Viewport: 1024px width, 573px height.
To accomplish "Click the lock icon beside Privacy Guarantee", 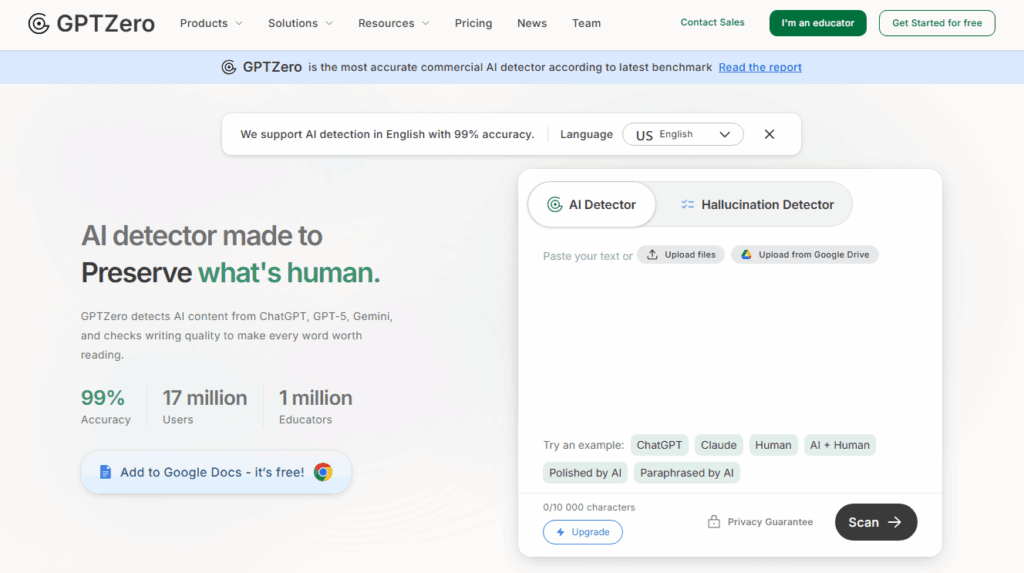I will (714, 521).
